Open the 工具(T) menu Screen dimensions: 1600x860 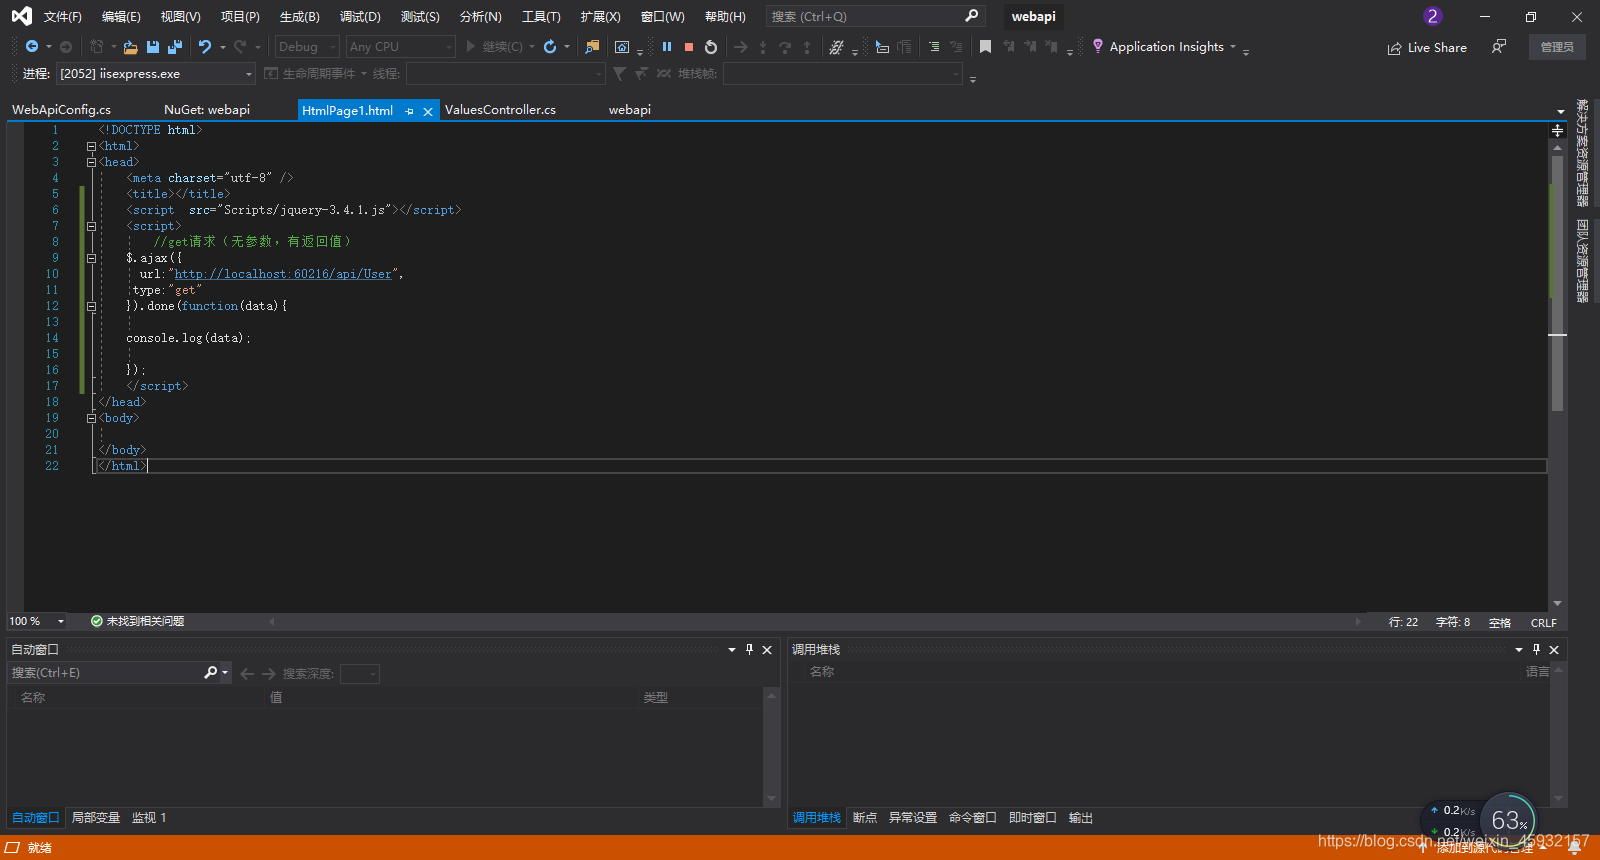click(541, 17)
